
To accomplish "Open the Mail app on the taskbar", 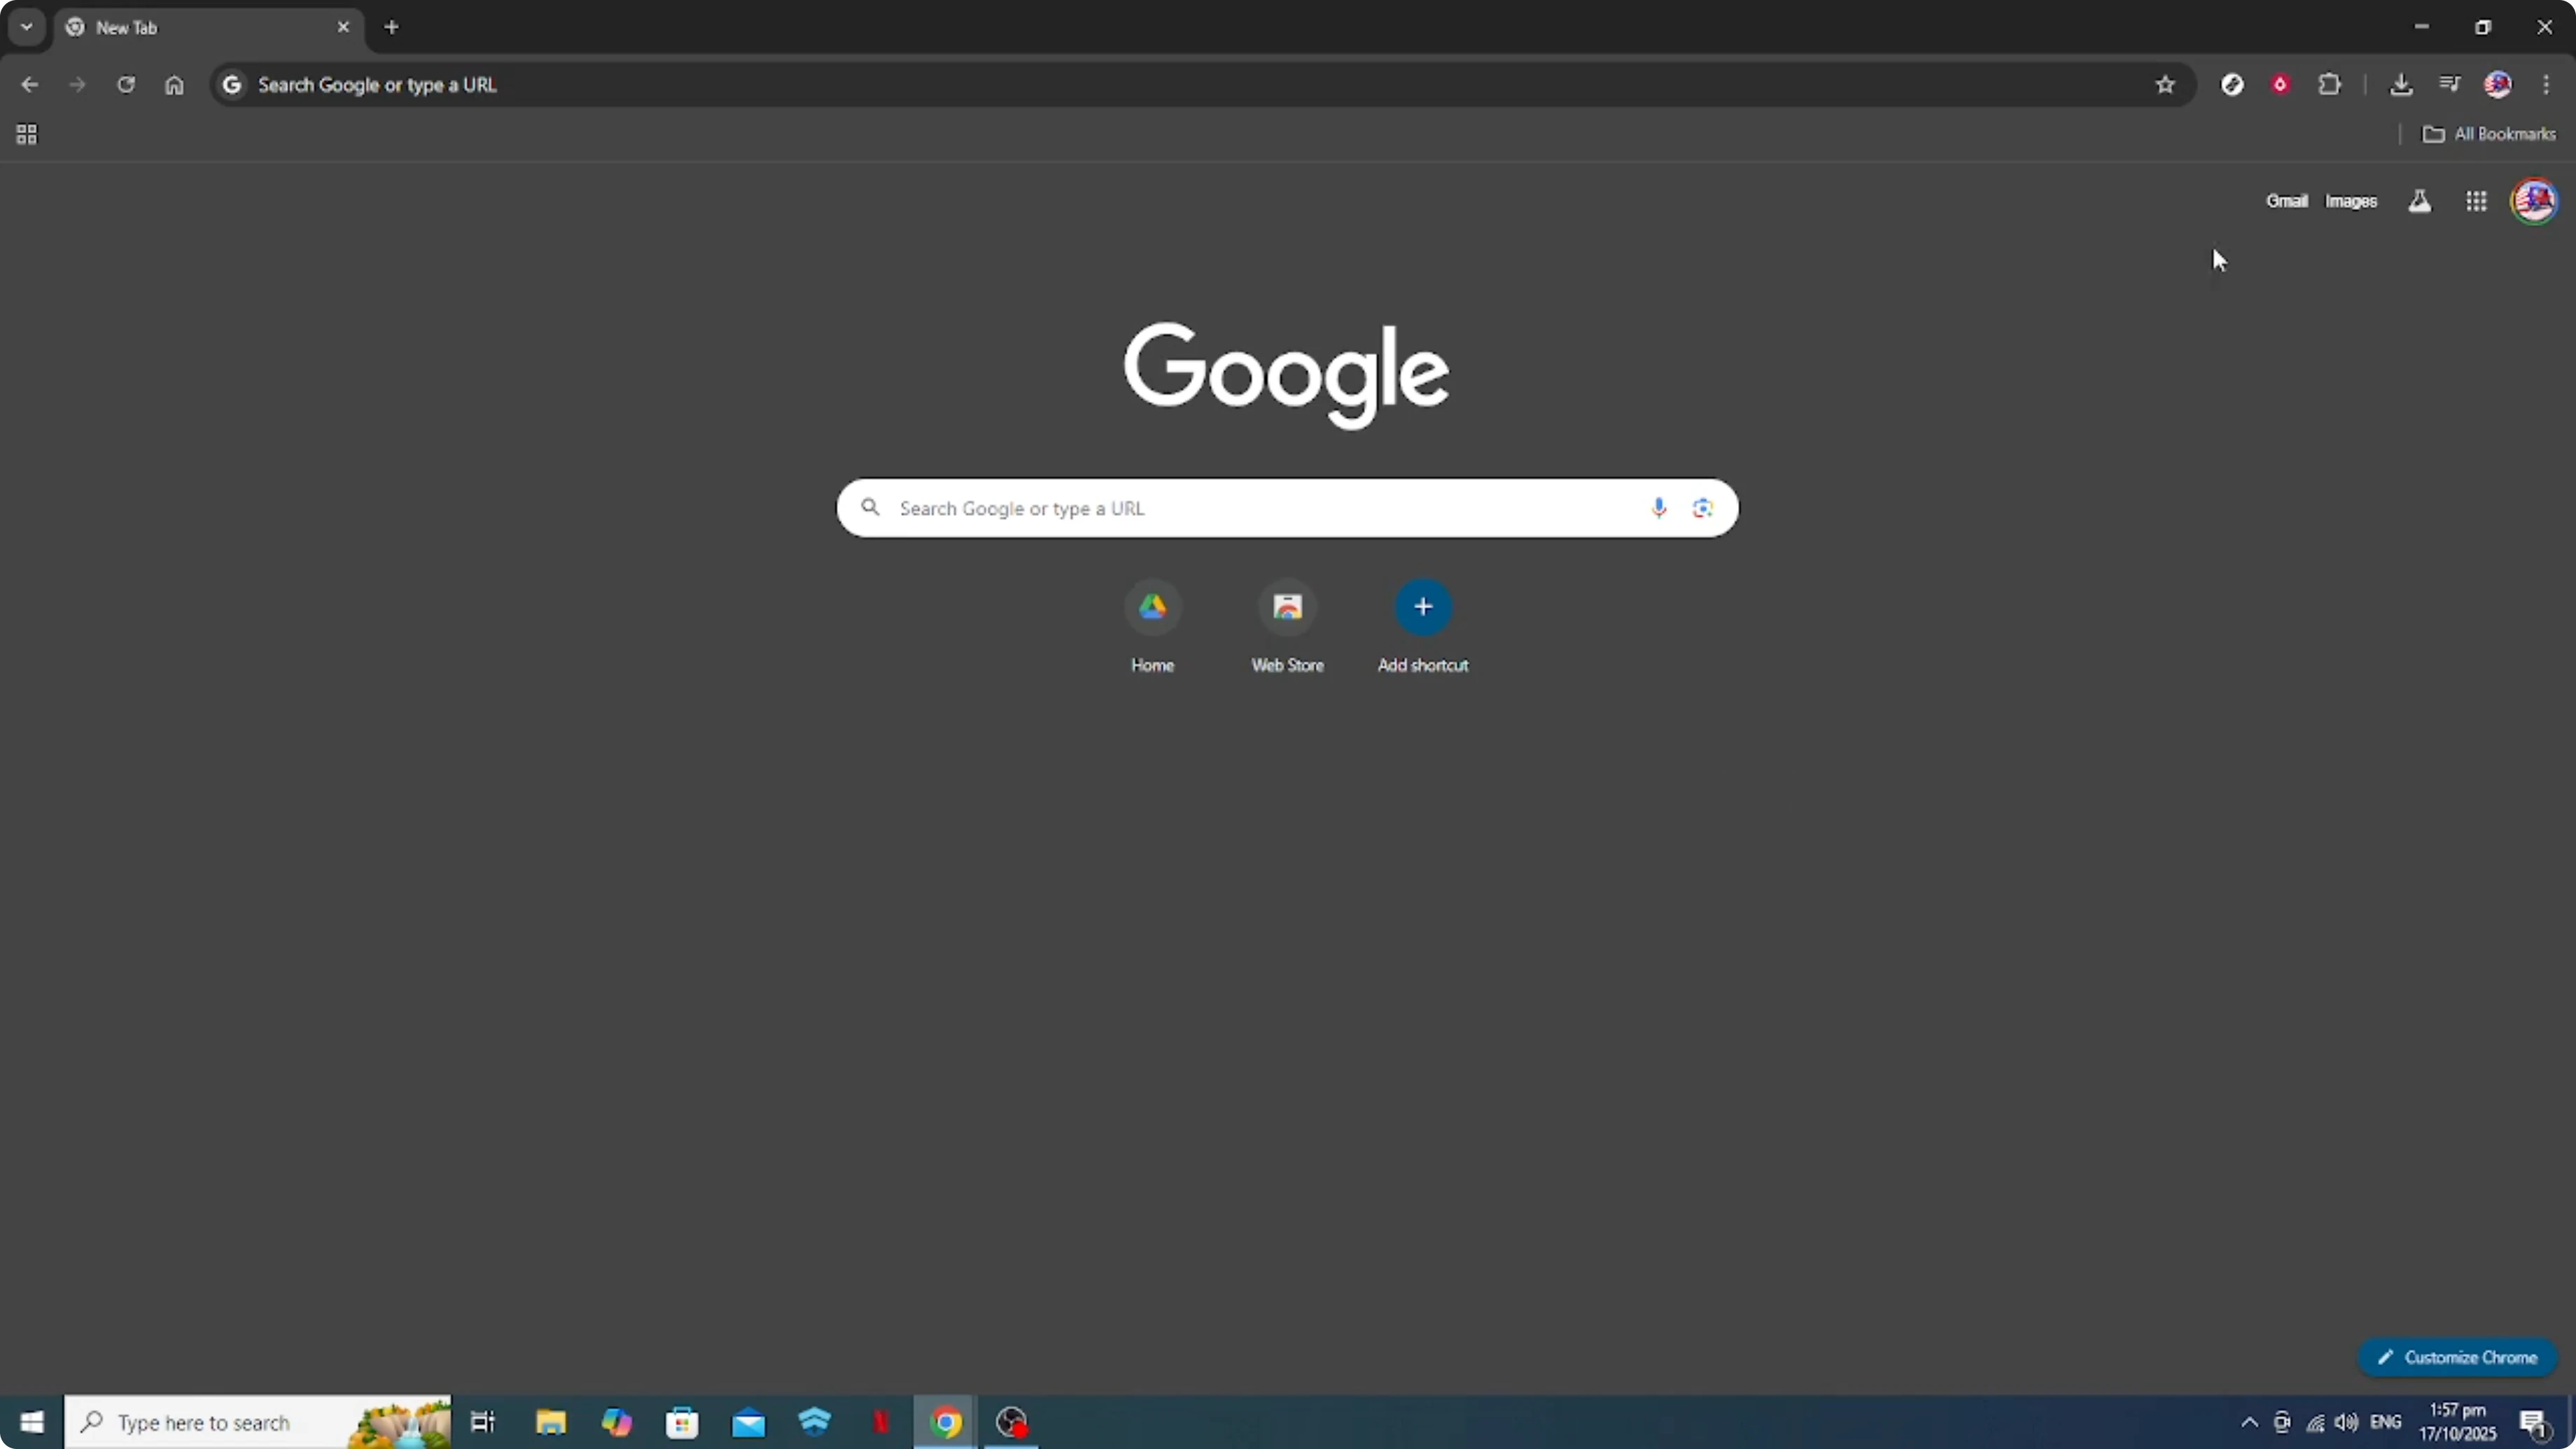I will [x=748, y=1422].
